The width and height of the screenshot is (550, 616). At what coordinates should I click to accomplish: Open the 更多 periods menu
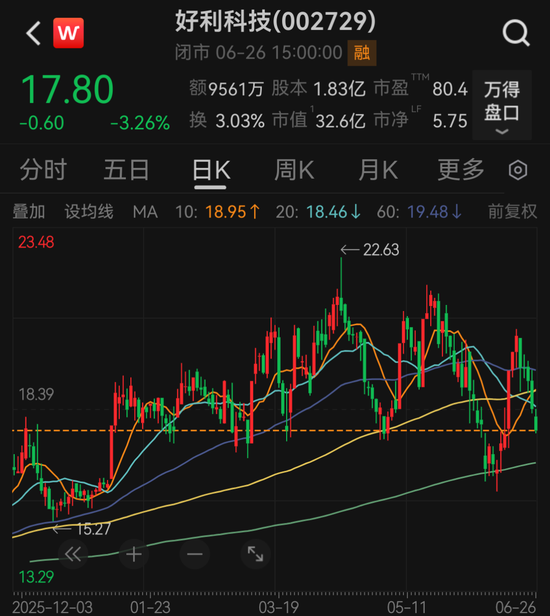[x=461, y=170]
